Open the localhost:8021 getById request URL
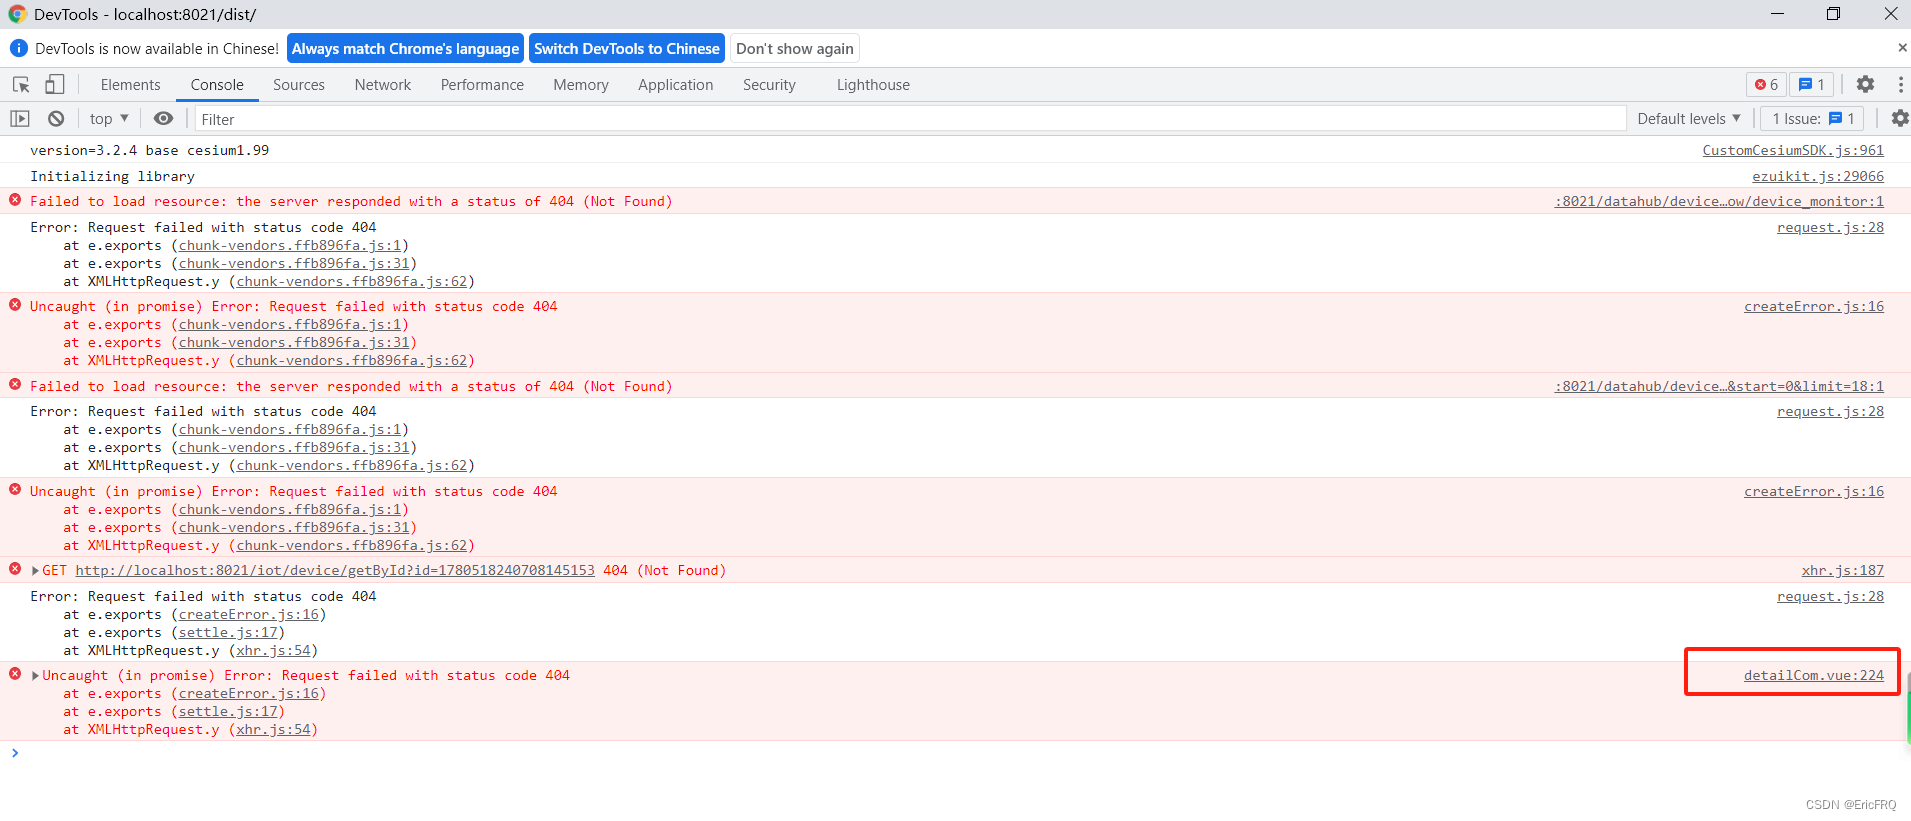This screenshot has height=821, width=1911. [335, 571]
